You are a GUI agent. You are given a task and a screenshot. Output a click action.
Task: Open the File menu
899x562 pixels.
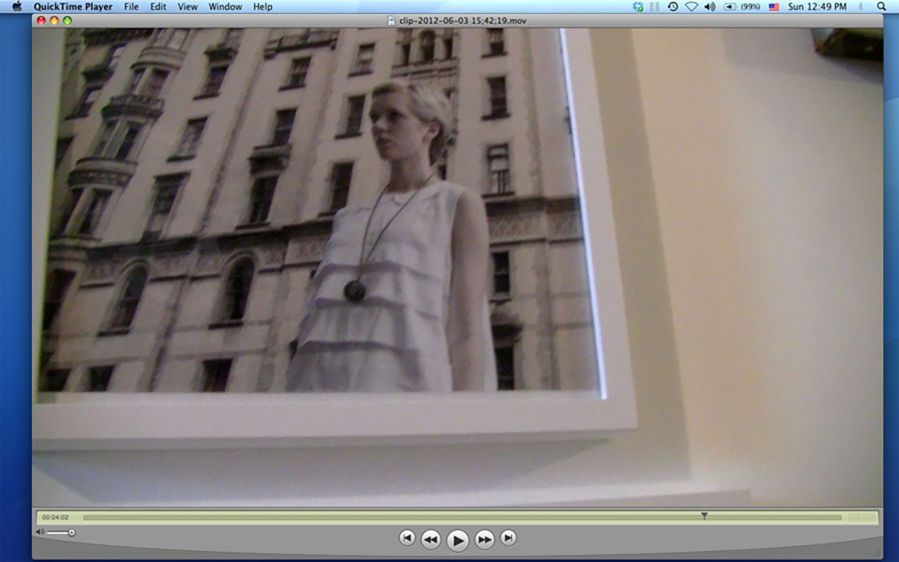pos(131,7)
